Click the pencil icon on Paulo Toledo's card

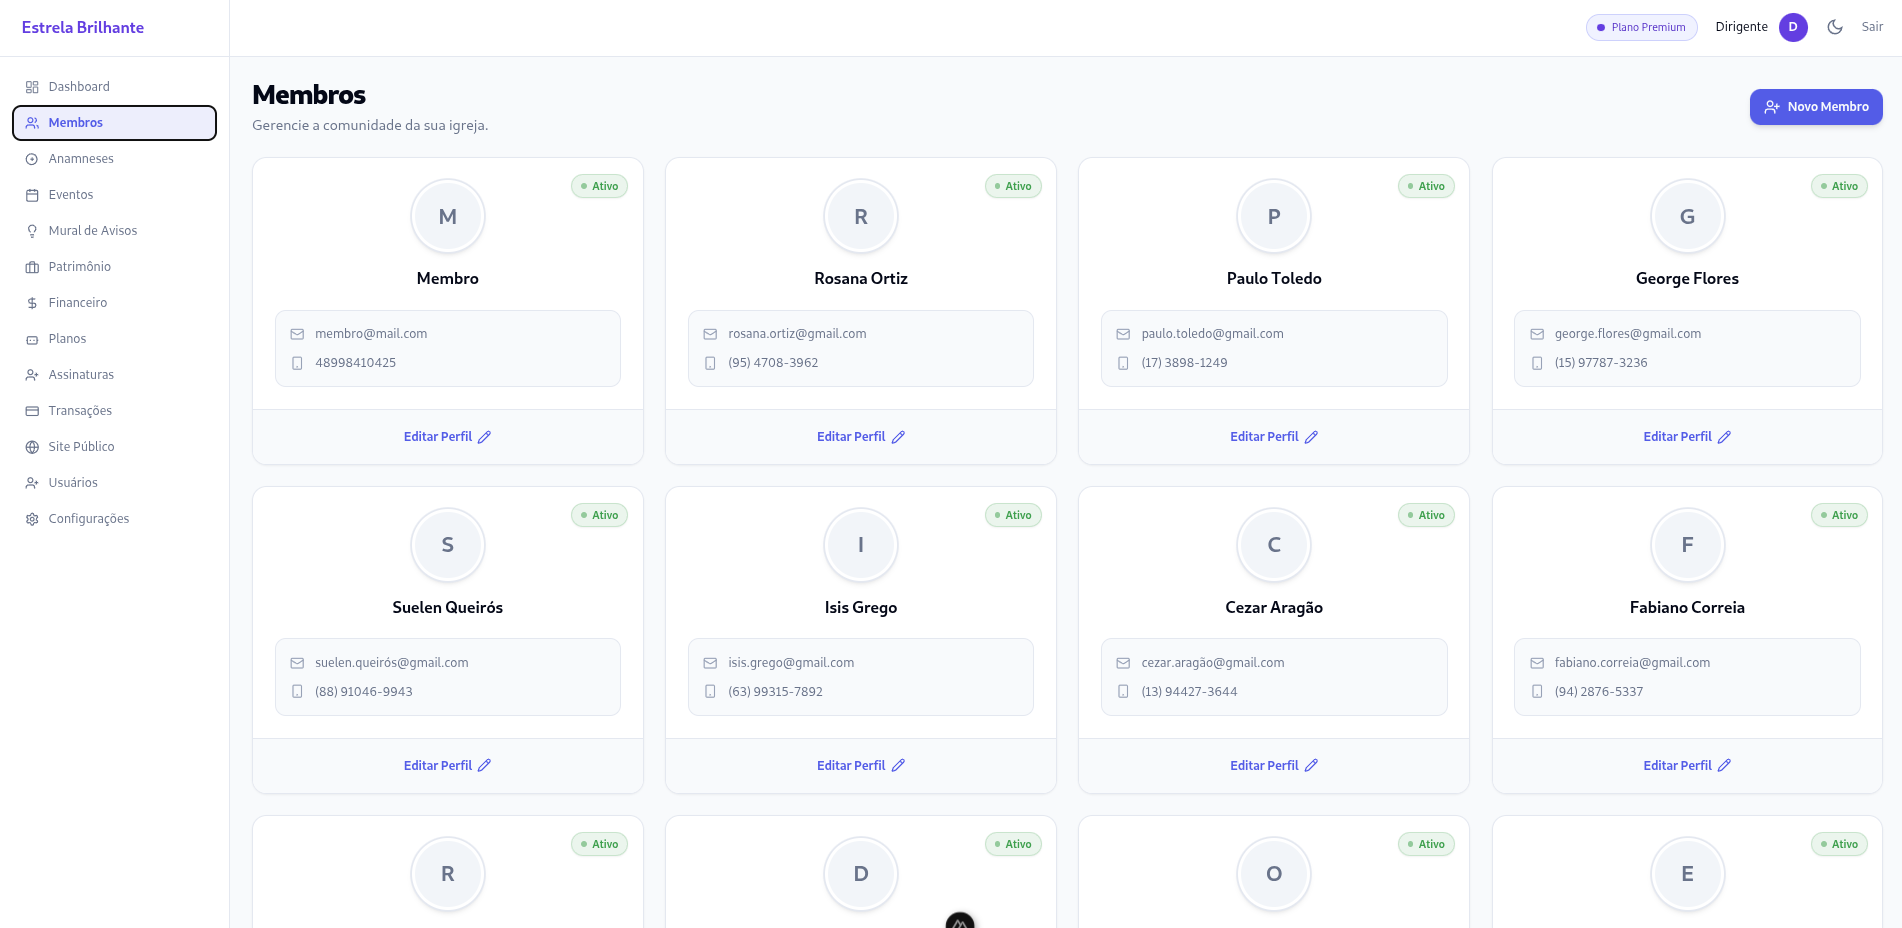[1311, 437]
